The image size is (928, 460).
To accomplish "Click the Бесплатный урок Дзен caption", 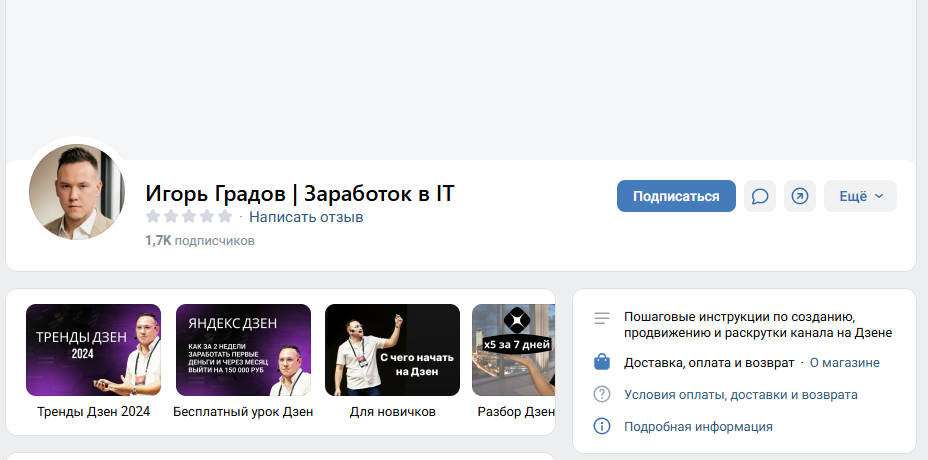I will (x=243, y=411).
